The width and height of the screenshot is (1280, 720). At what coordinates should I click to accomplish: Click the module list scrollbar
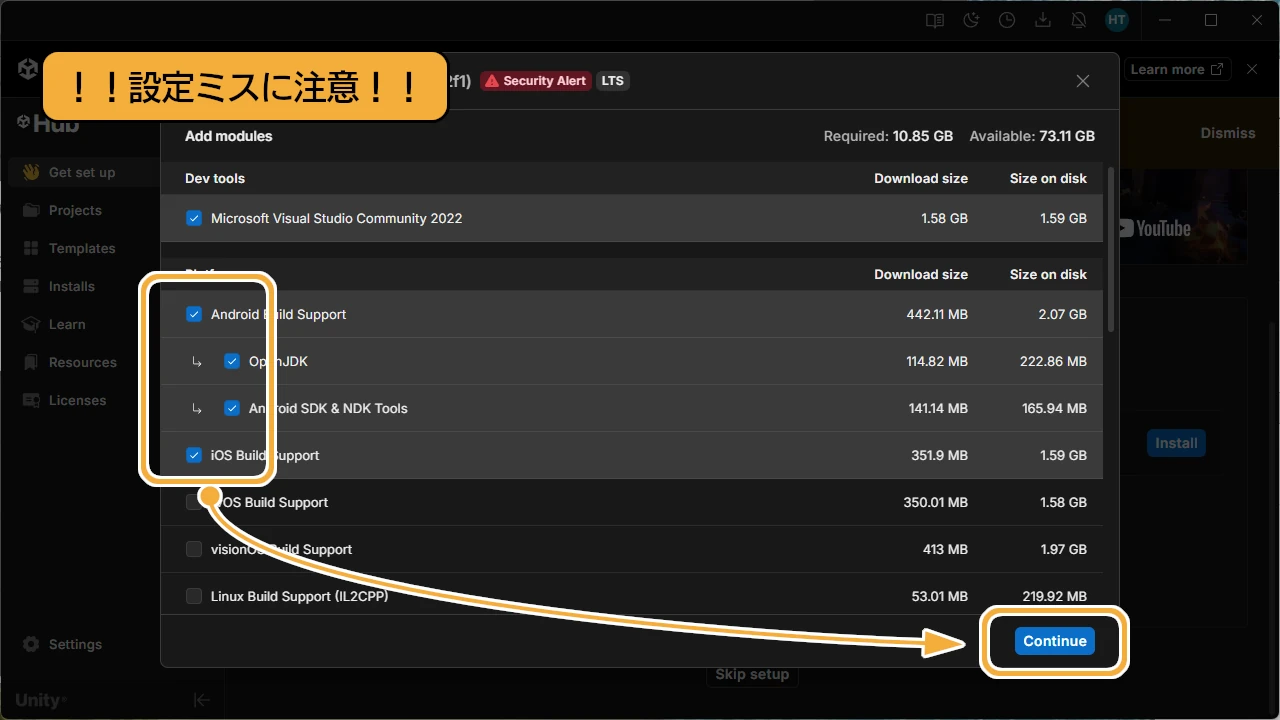pyautogui.click(x=1110, y=250)
